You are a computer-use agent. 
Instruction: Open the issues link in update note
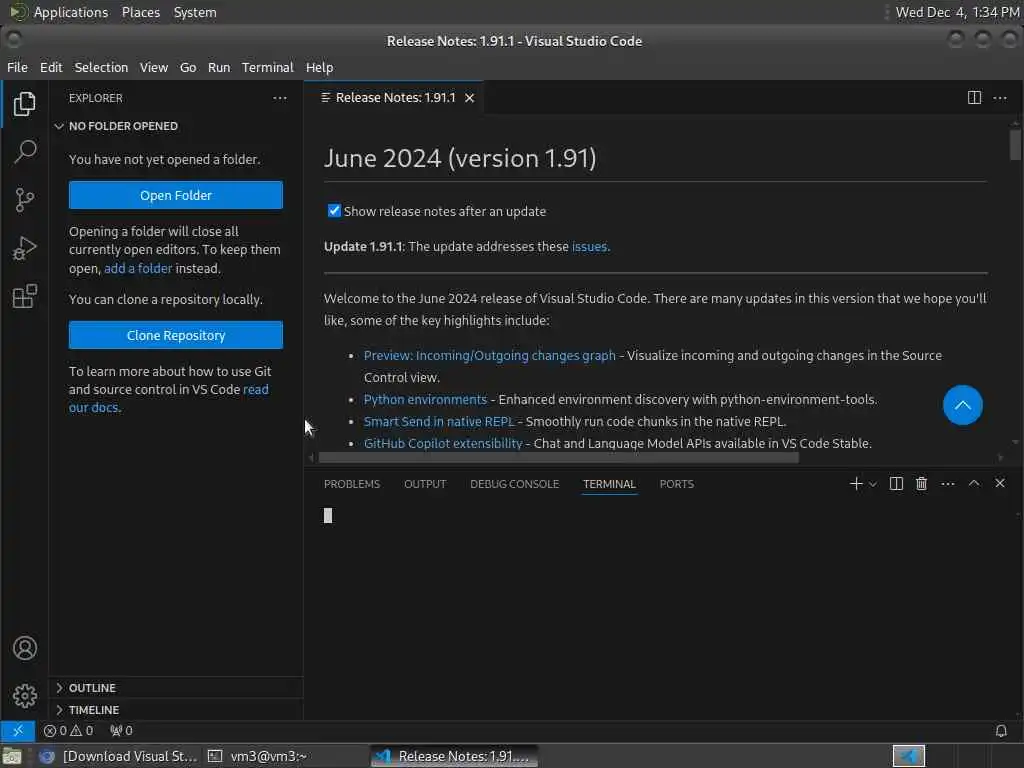point(589,247)
